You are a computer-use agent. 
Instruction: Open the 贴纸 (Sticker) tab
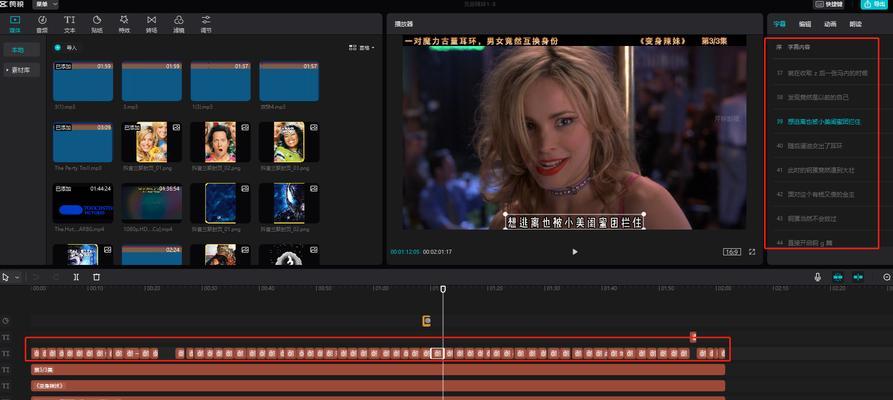coord(97,23)
